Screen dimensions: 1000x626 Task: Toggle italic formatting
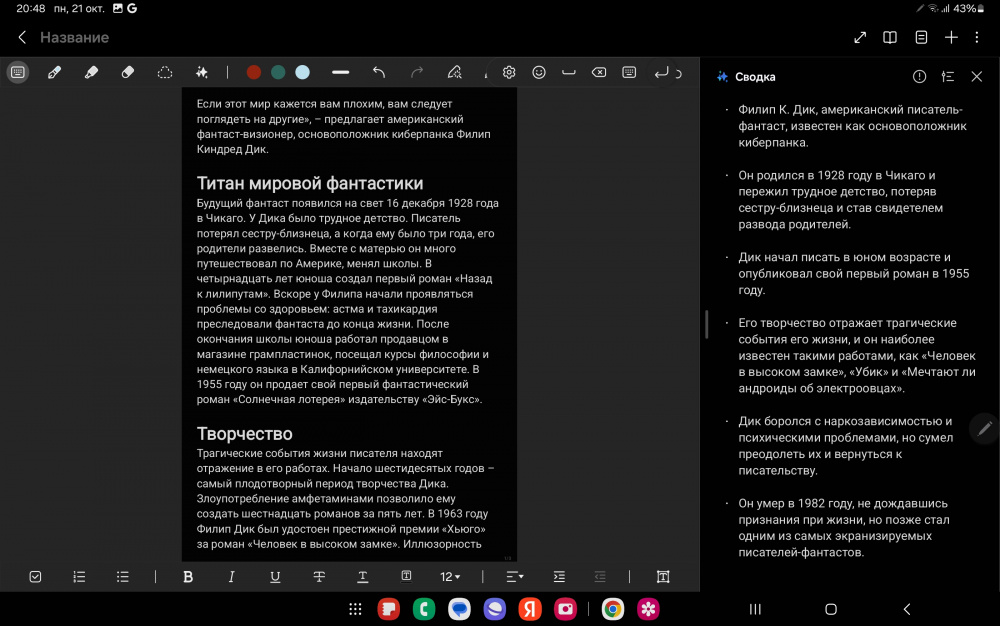tap(232, 577)
